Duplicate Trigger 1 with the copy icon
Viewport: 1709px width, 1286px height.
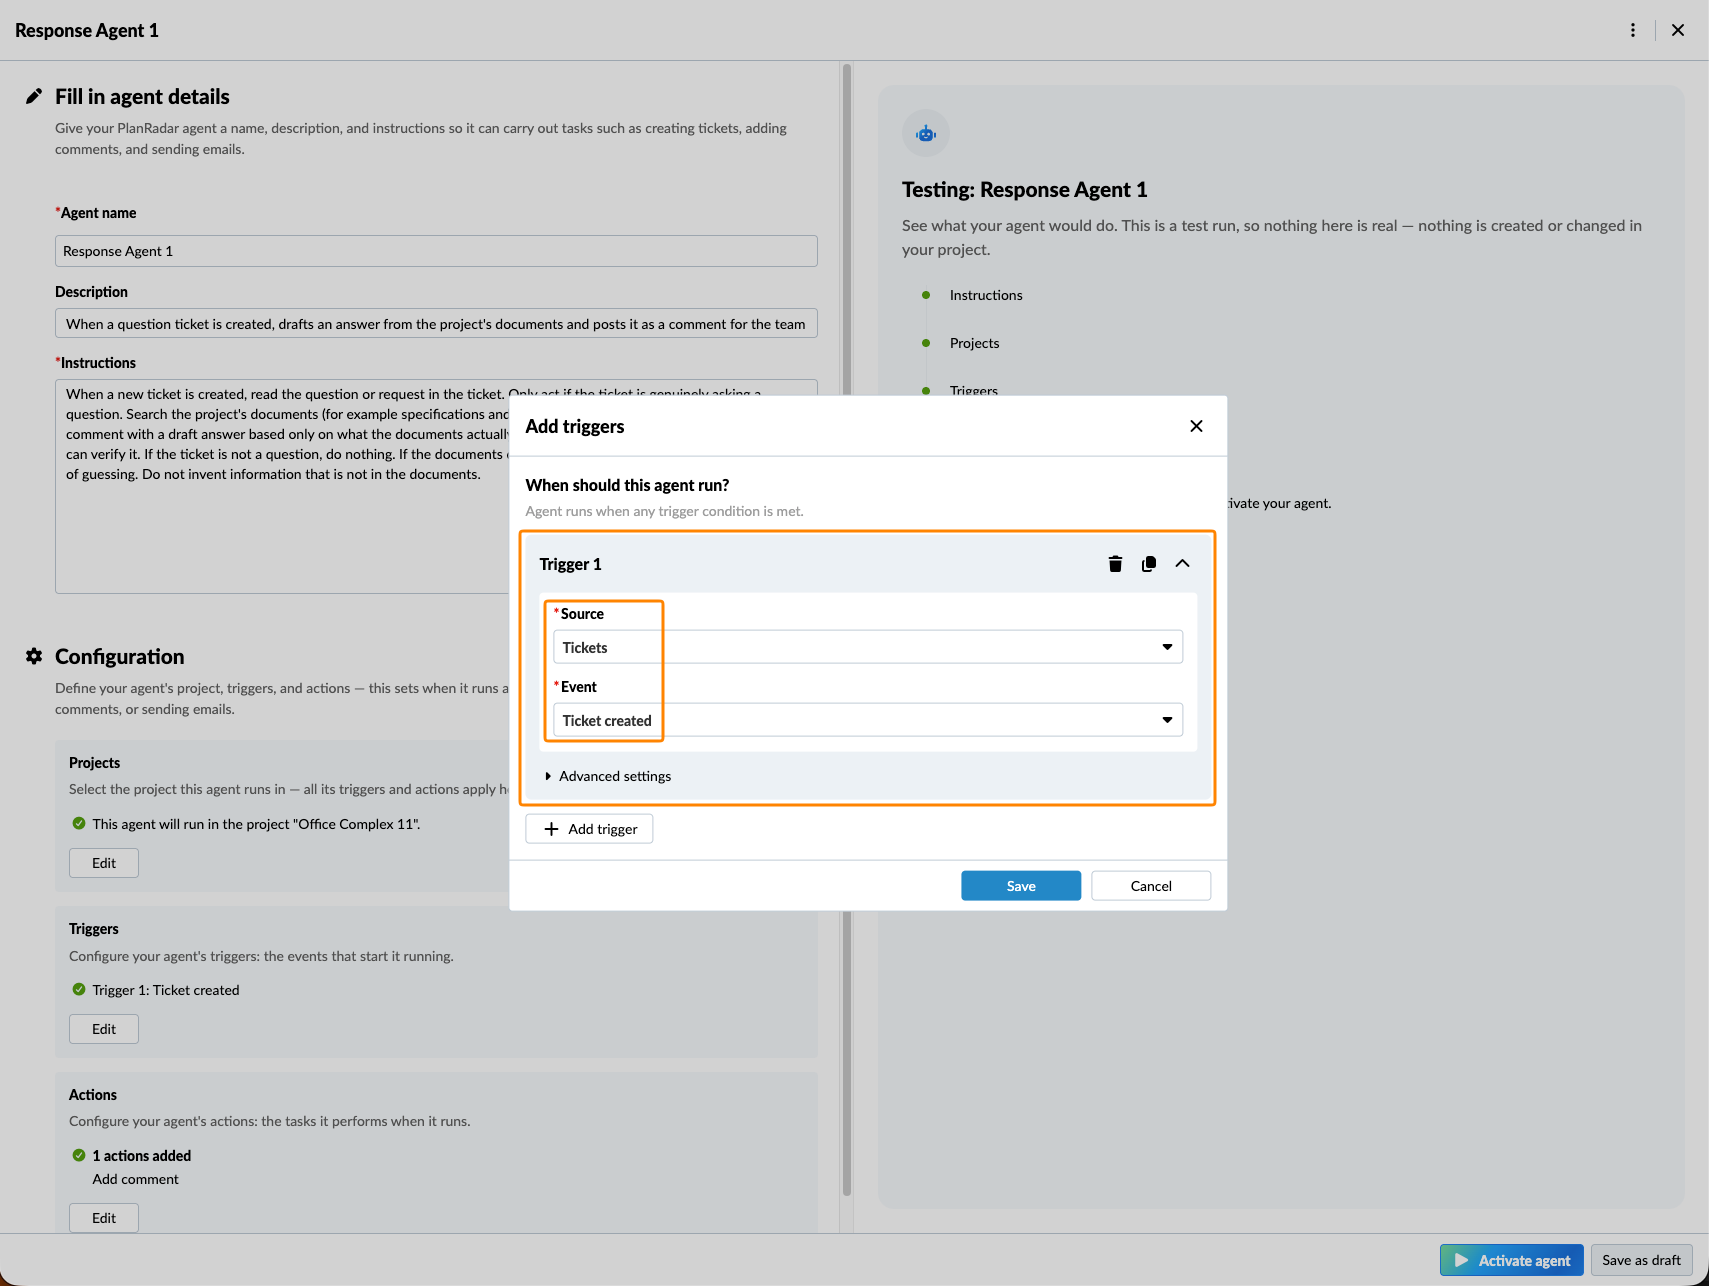coord(1149,564)
